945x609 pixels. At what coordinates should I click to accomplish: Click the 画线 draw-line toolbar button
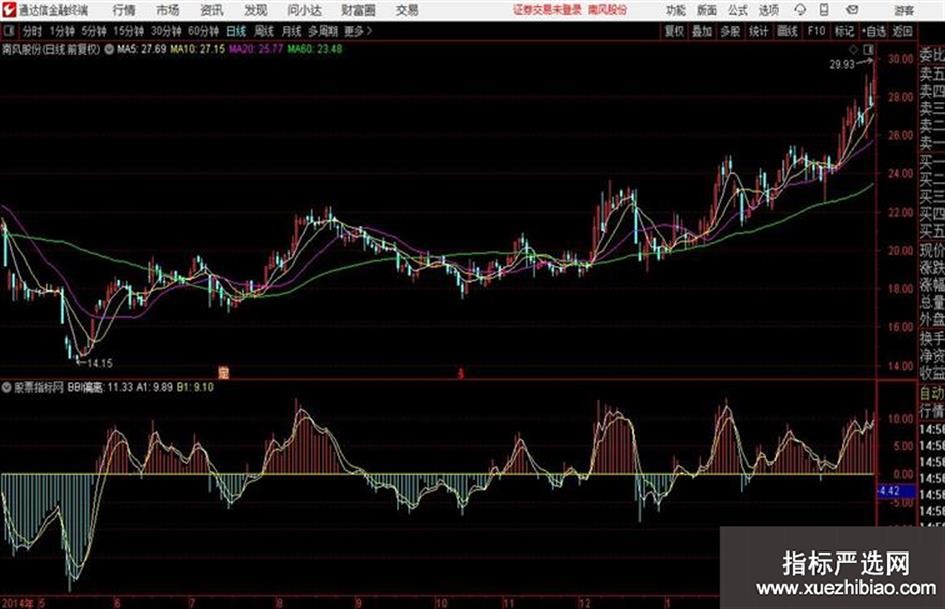coord(787,31)
